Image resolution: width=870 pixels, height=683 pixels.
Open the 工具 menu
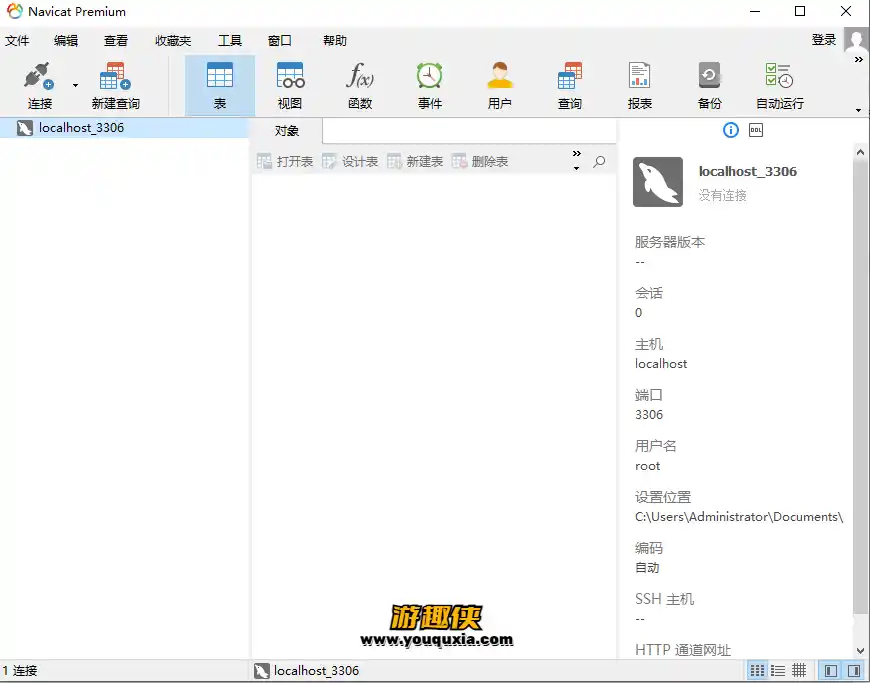pos(230,41)
